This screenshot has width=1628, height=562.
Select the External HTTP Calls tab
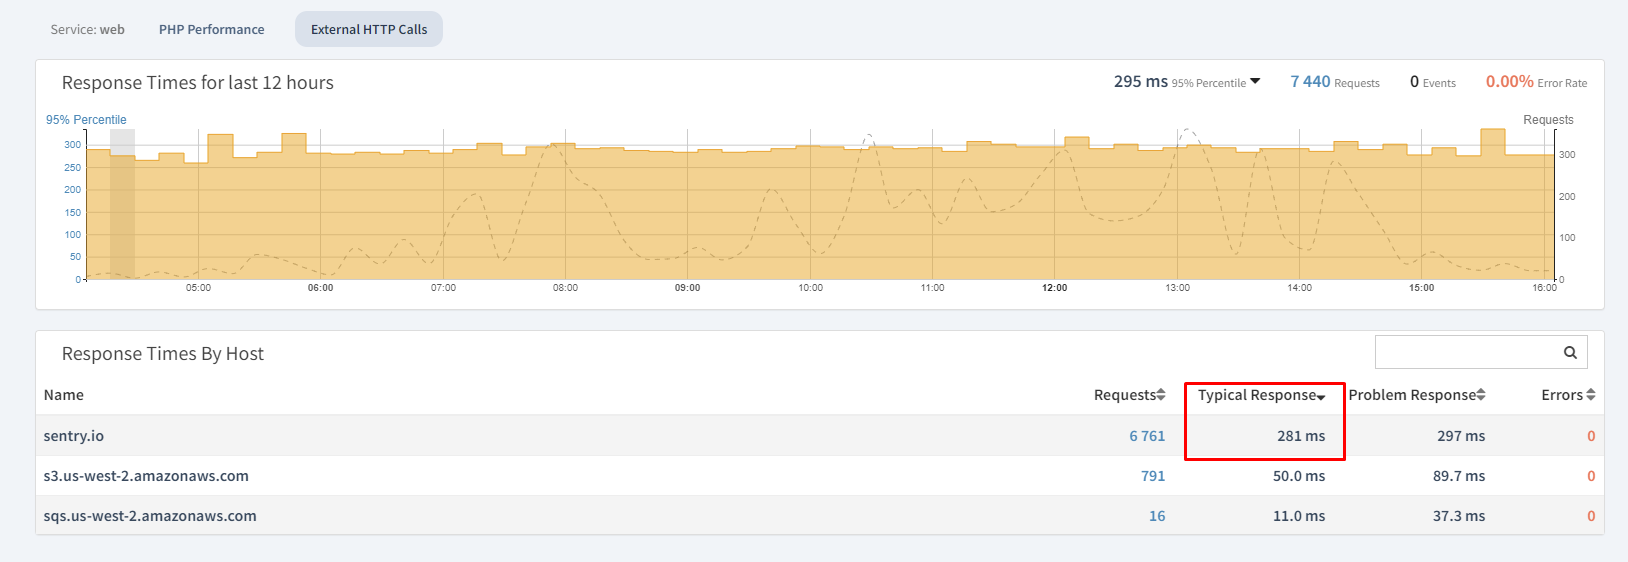coord(369,29)
